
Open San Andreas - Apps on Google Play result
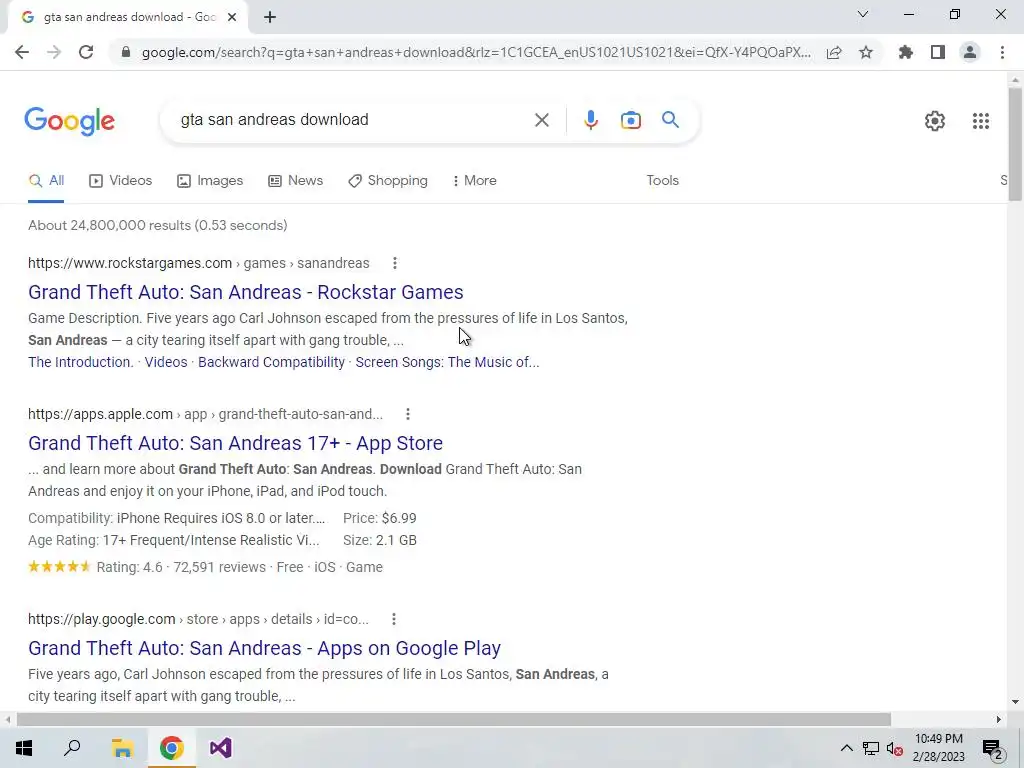tap(264, 648)
